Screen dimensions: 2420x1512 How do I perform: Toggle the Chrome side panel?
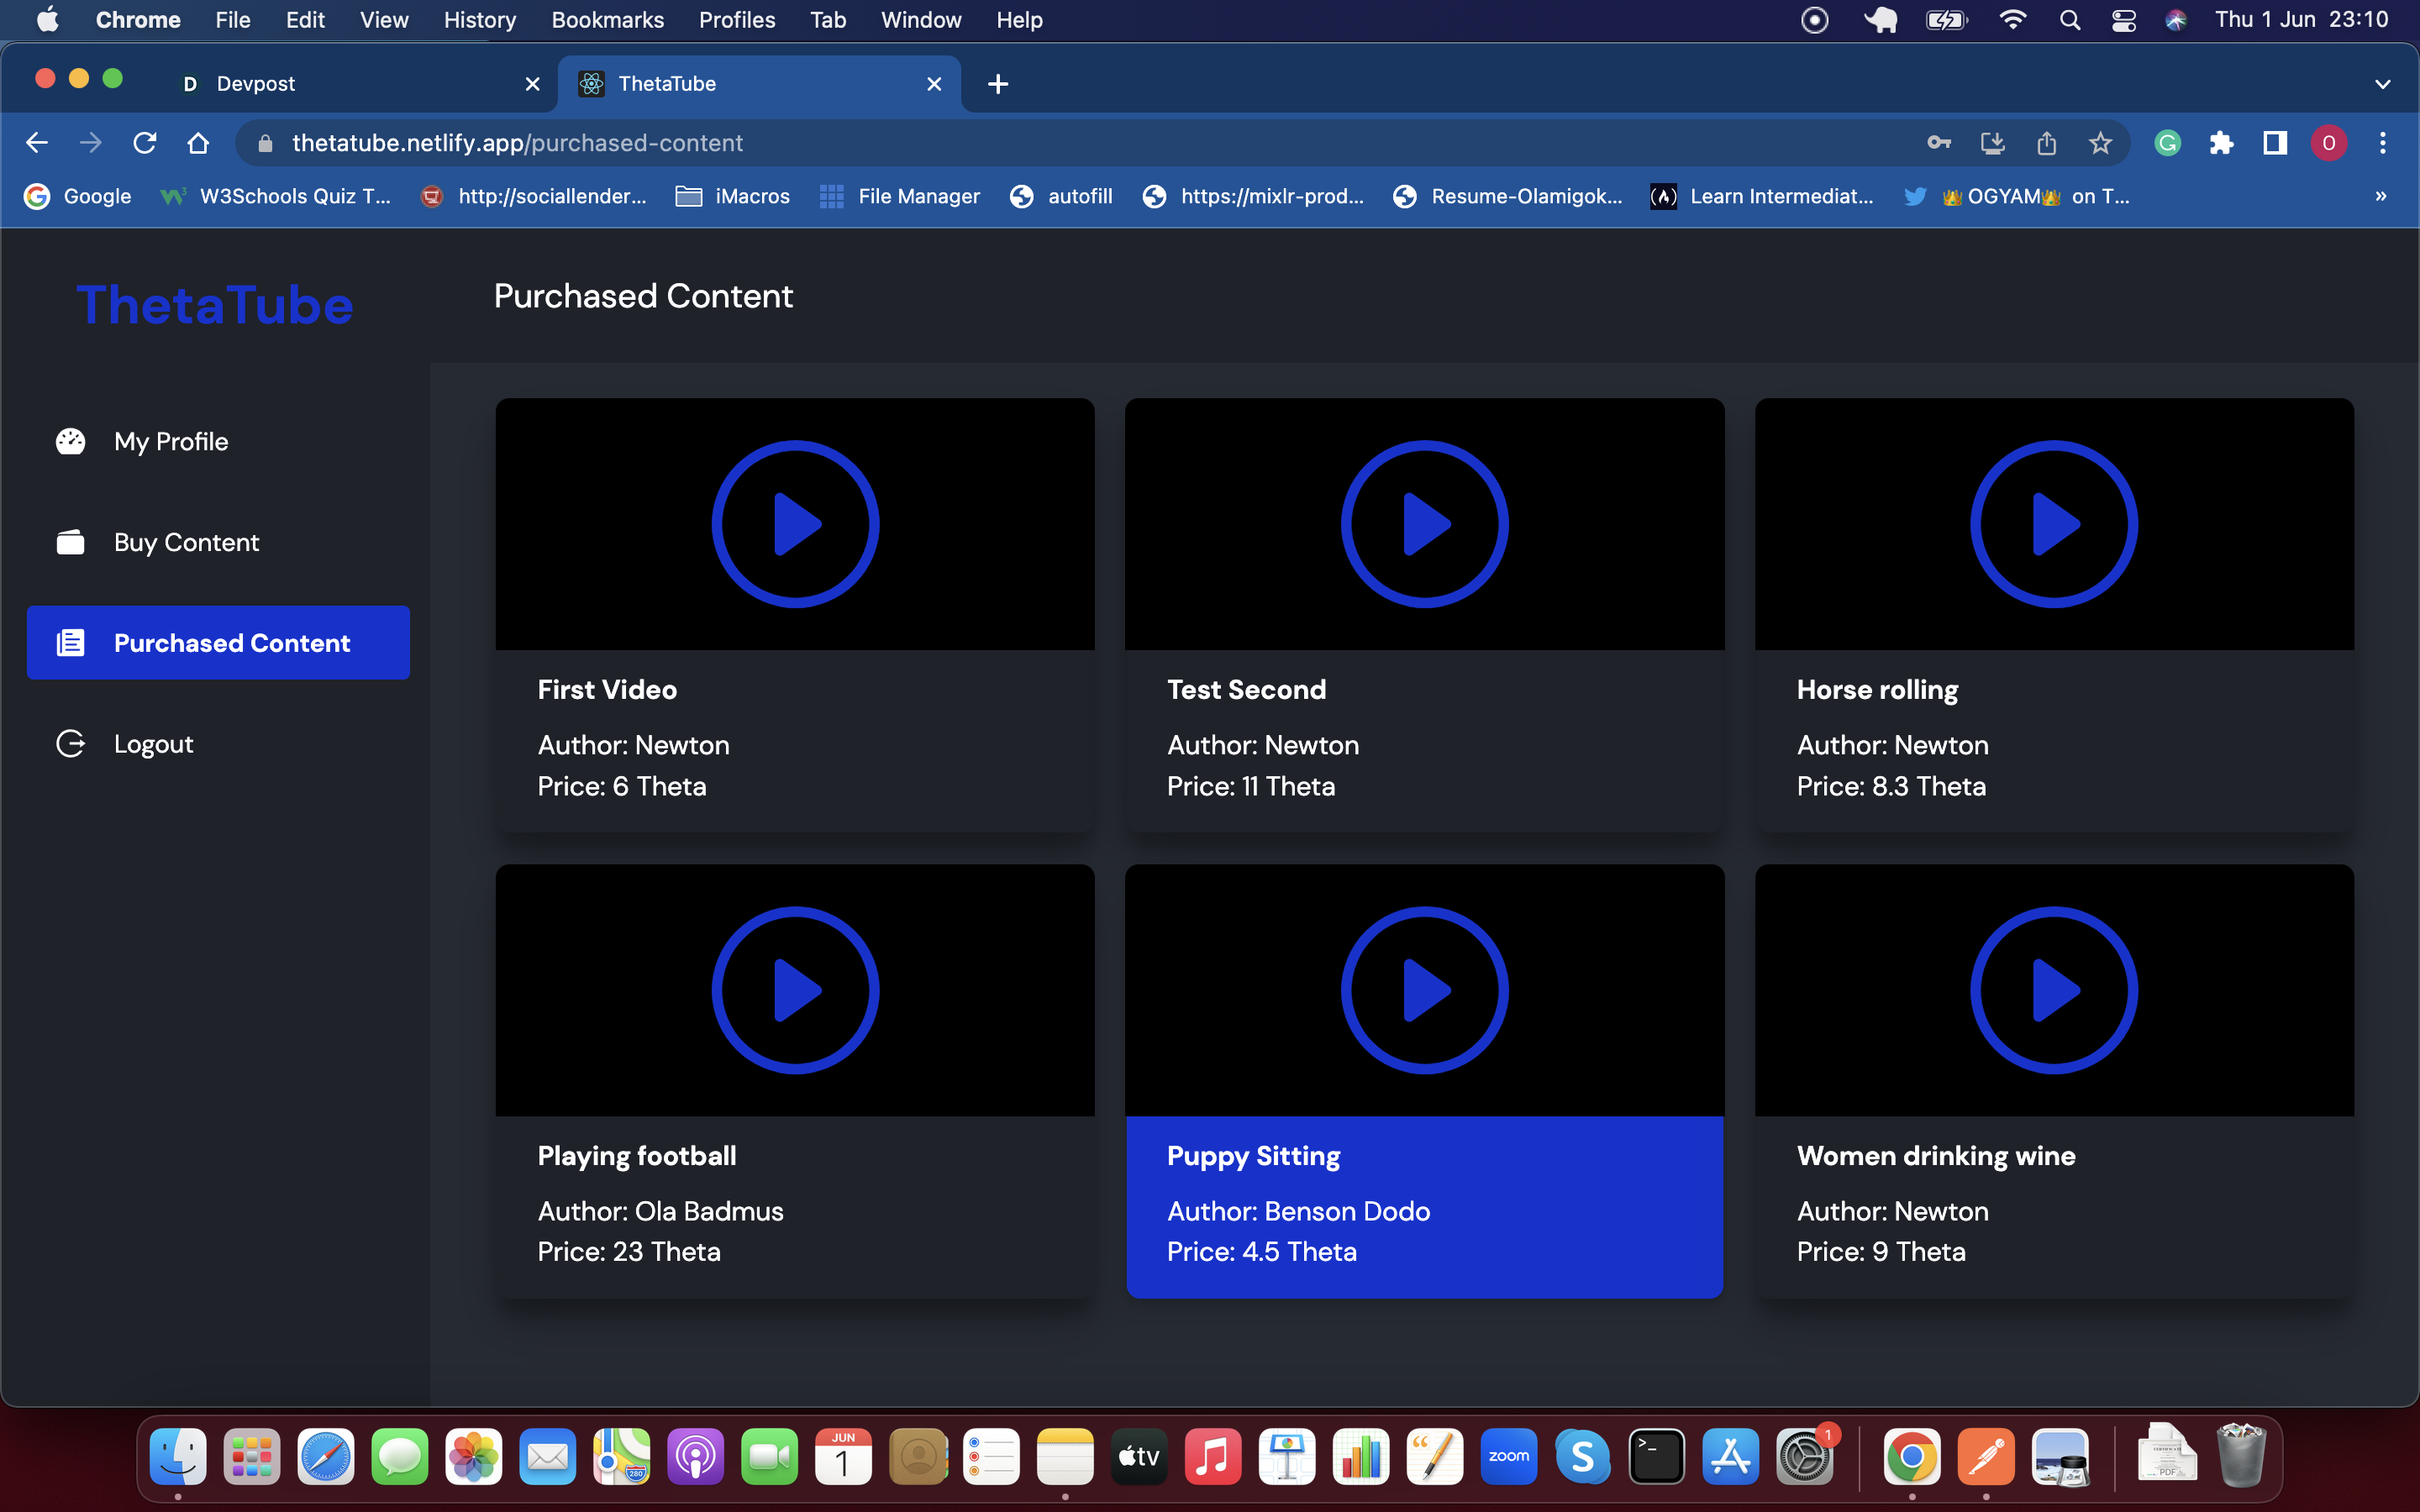click(x=2275, y=143)
